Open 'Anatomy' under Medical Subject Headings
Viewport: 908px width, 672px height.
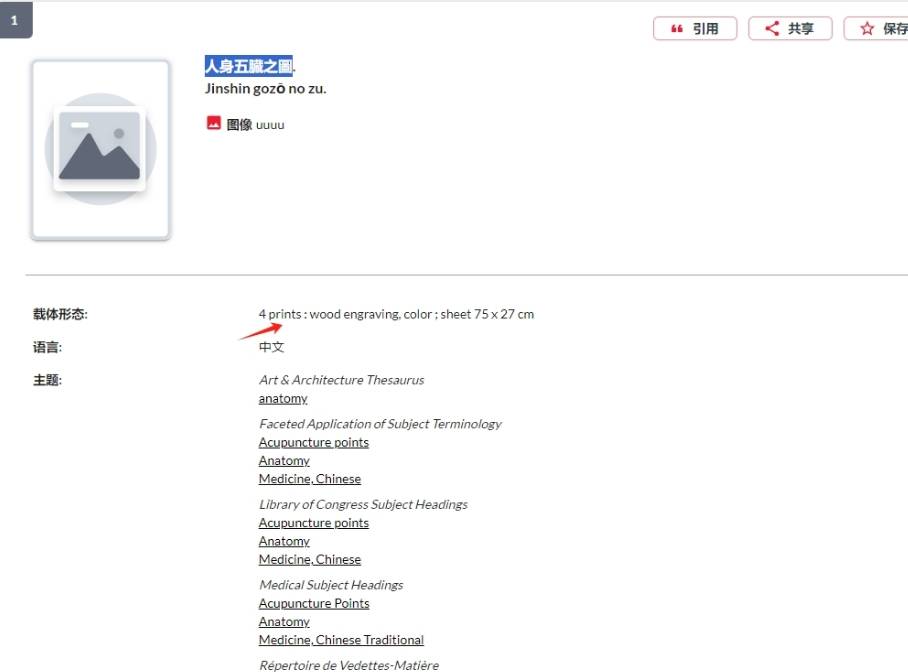pyautogui.click(x=284, y=622)
